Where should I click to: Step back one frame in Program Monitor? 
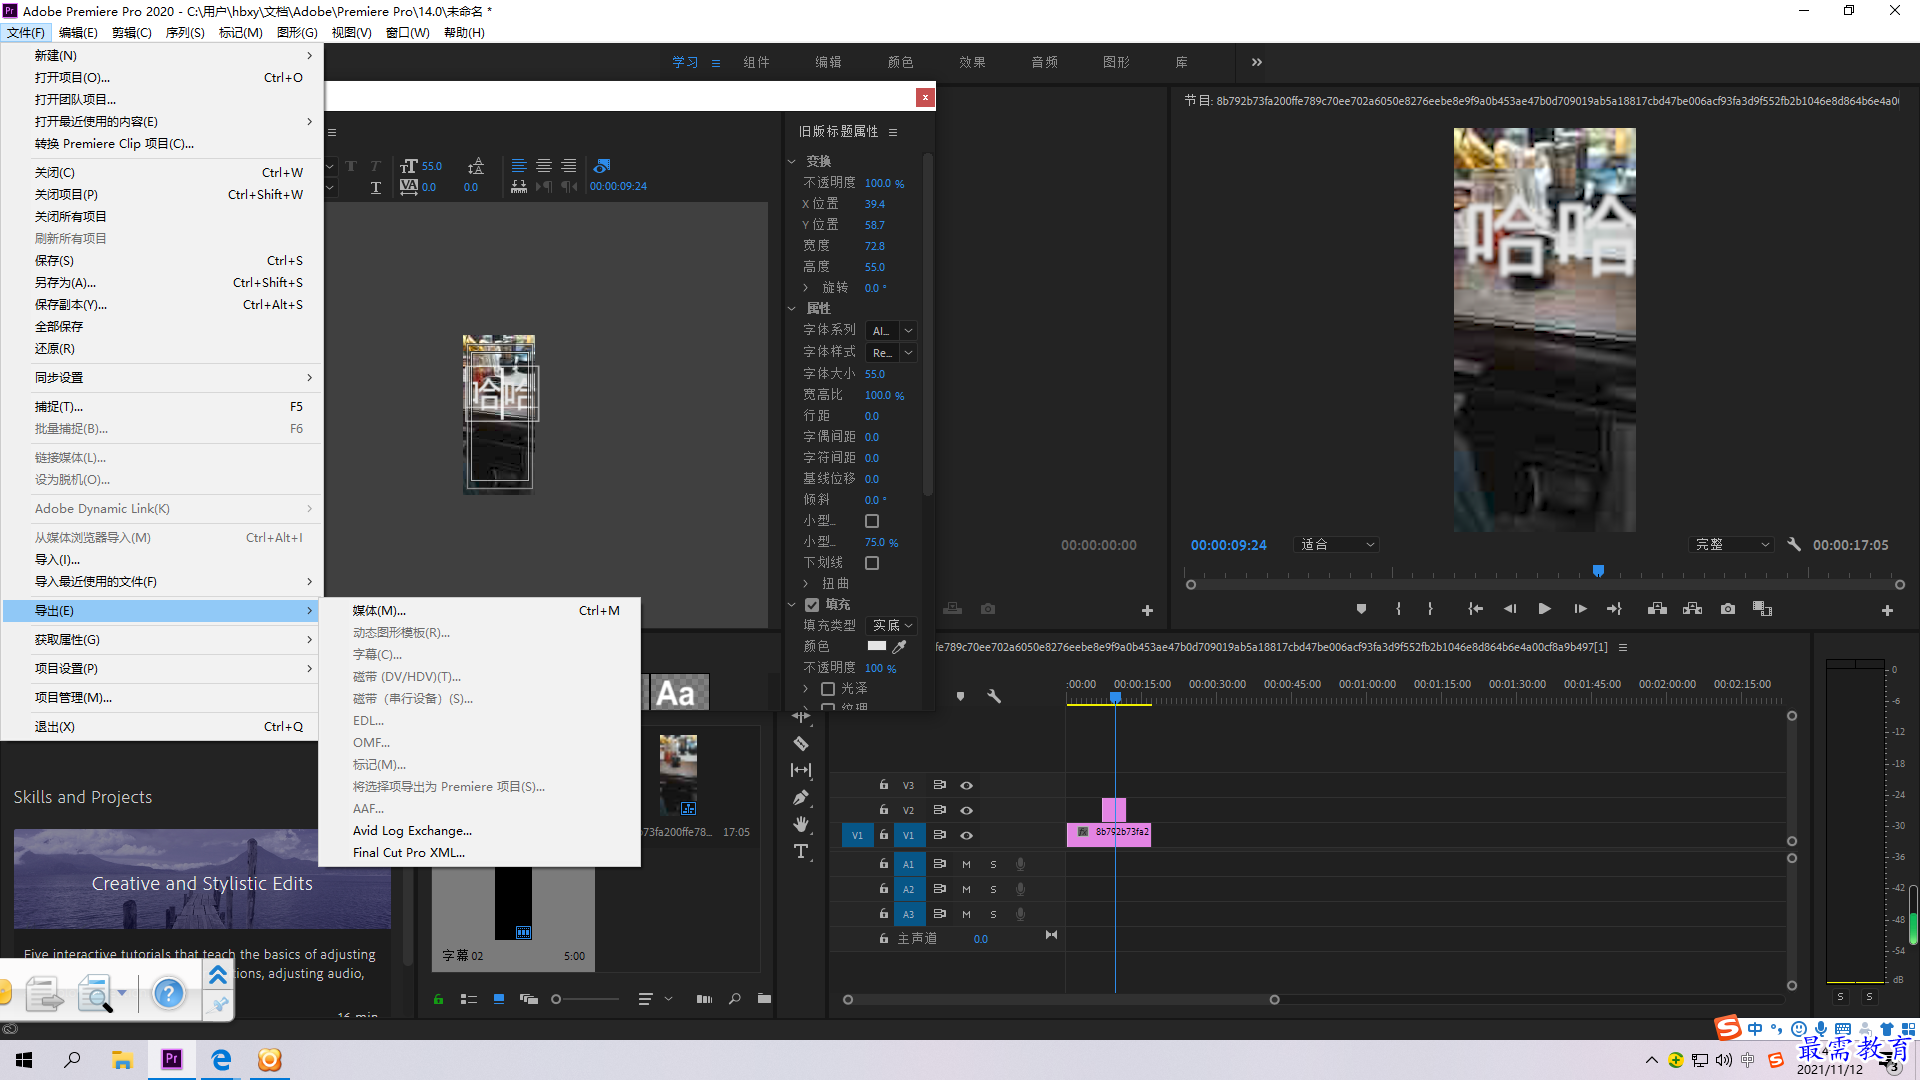coord(1510,609)
